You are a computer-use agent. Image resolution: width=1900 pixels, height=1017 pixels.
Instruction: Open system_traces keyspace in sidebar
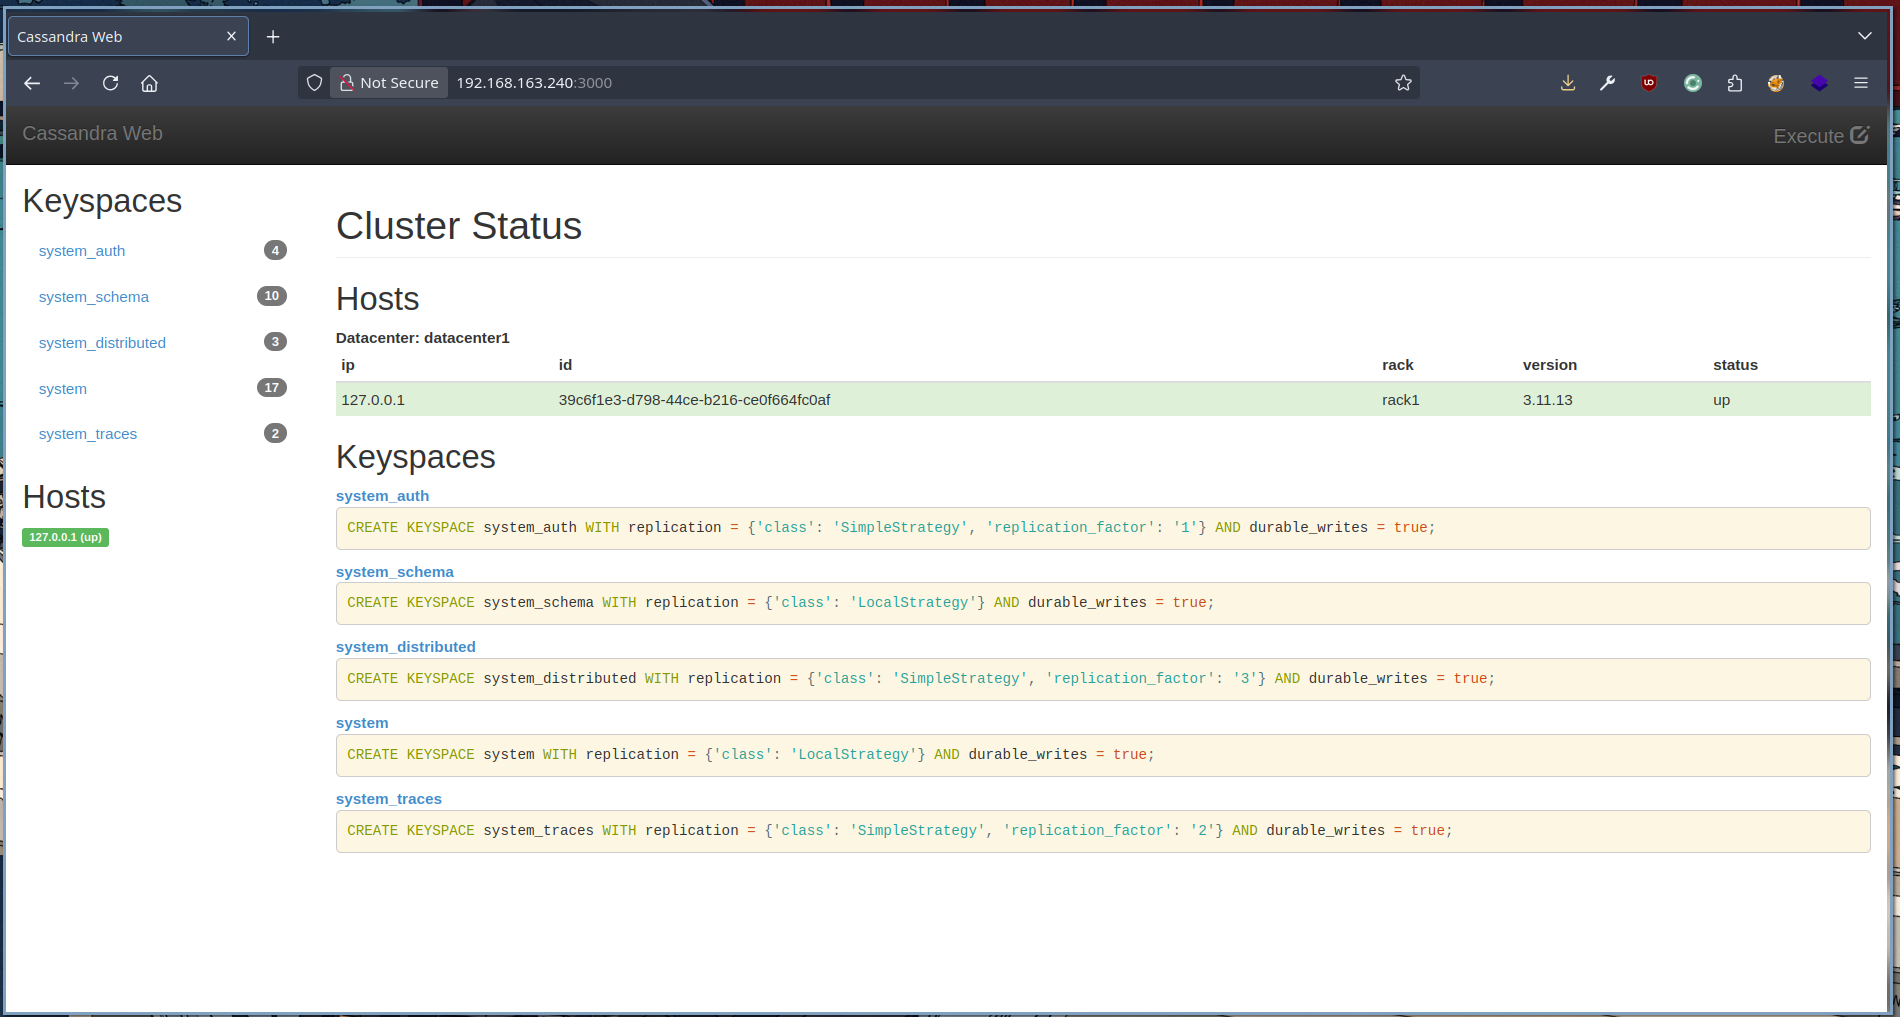pyautogui.click(x=88, y=434)
